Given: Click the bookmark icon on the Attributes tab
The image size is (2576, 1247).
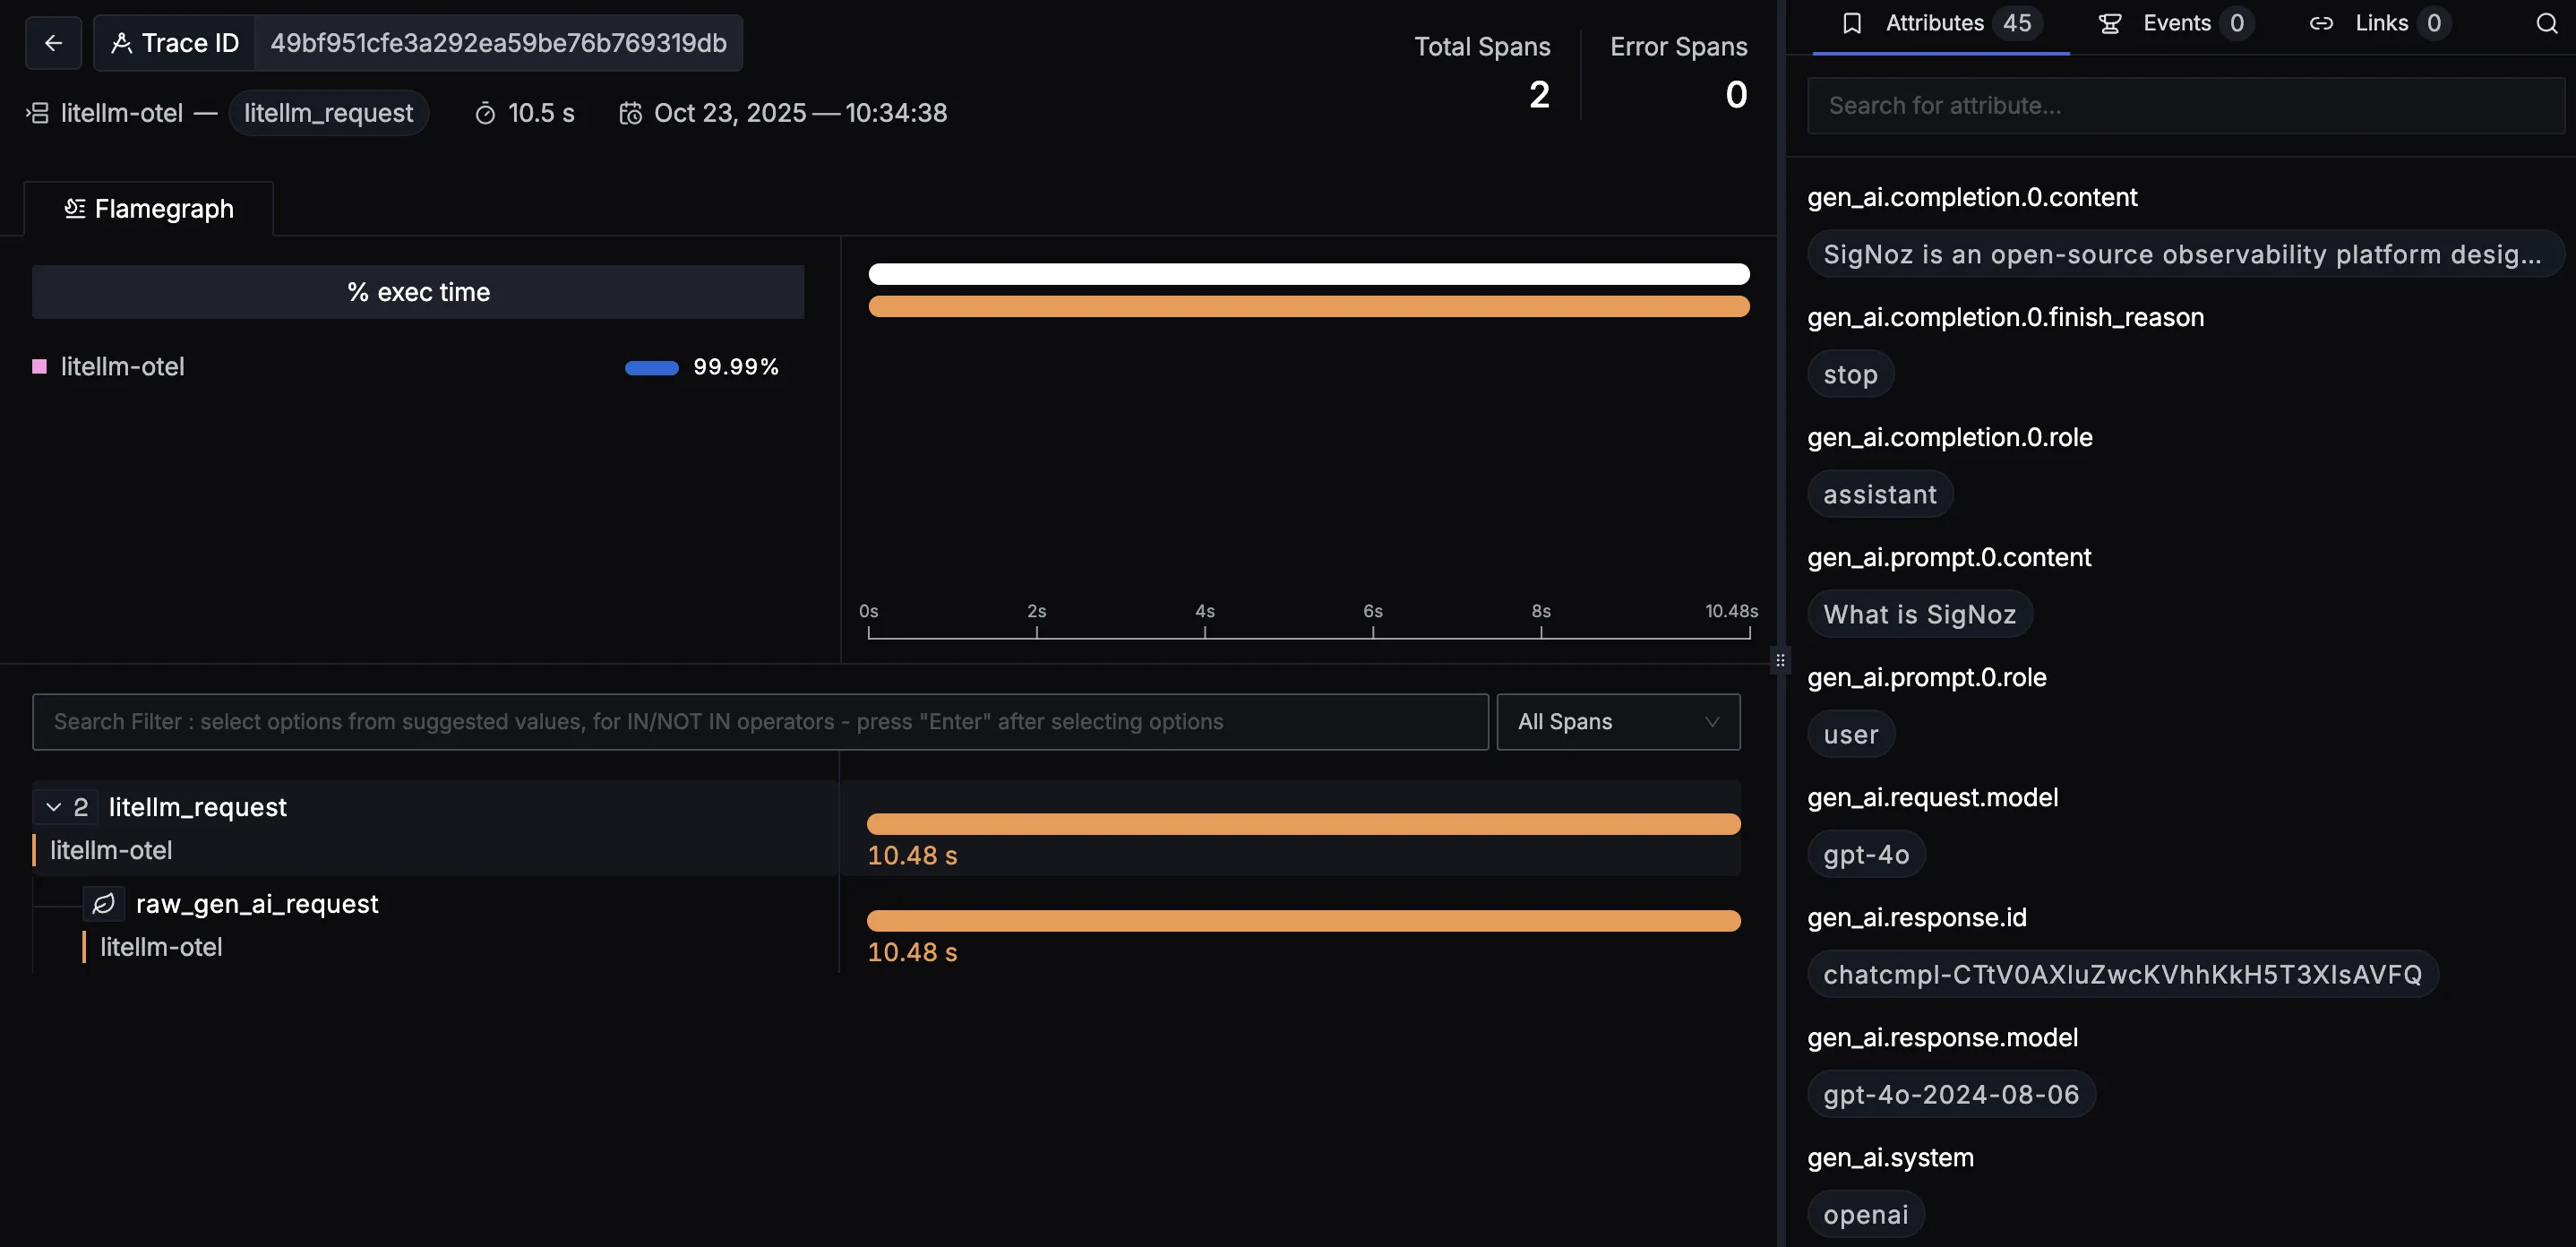Looking at the screenshot, I should pyautogui.click(x=1851, y=22).
